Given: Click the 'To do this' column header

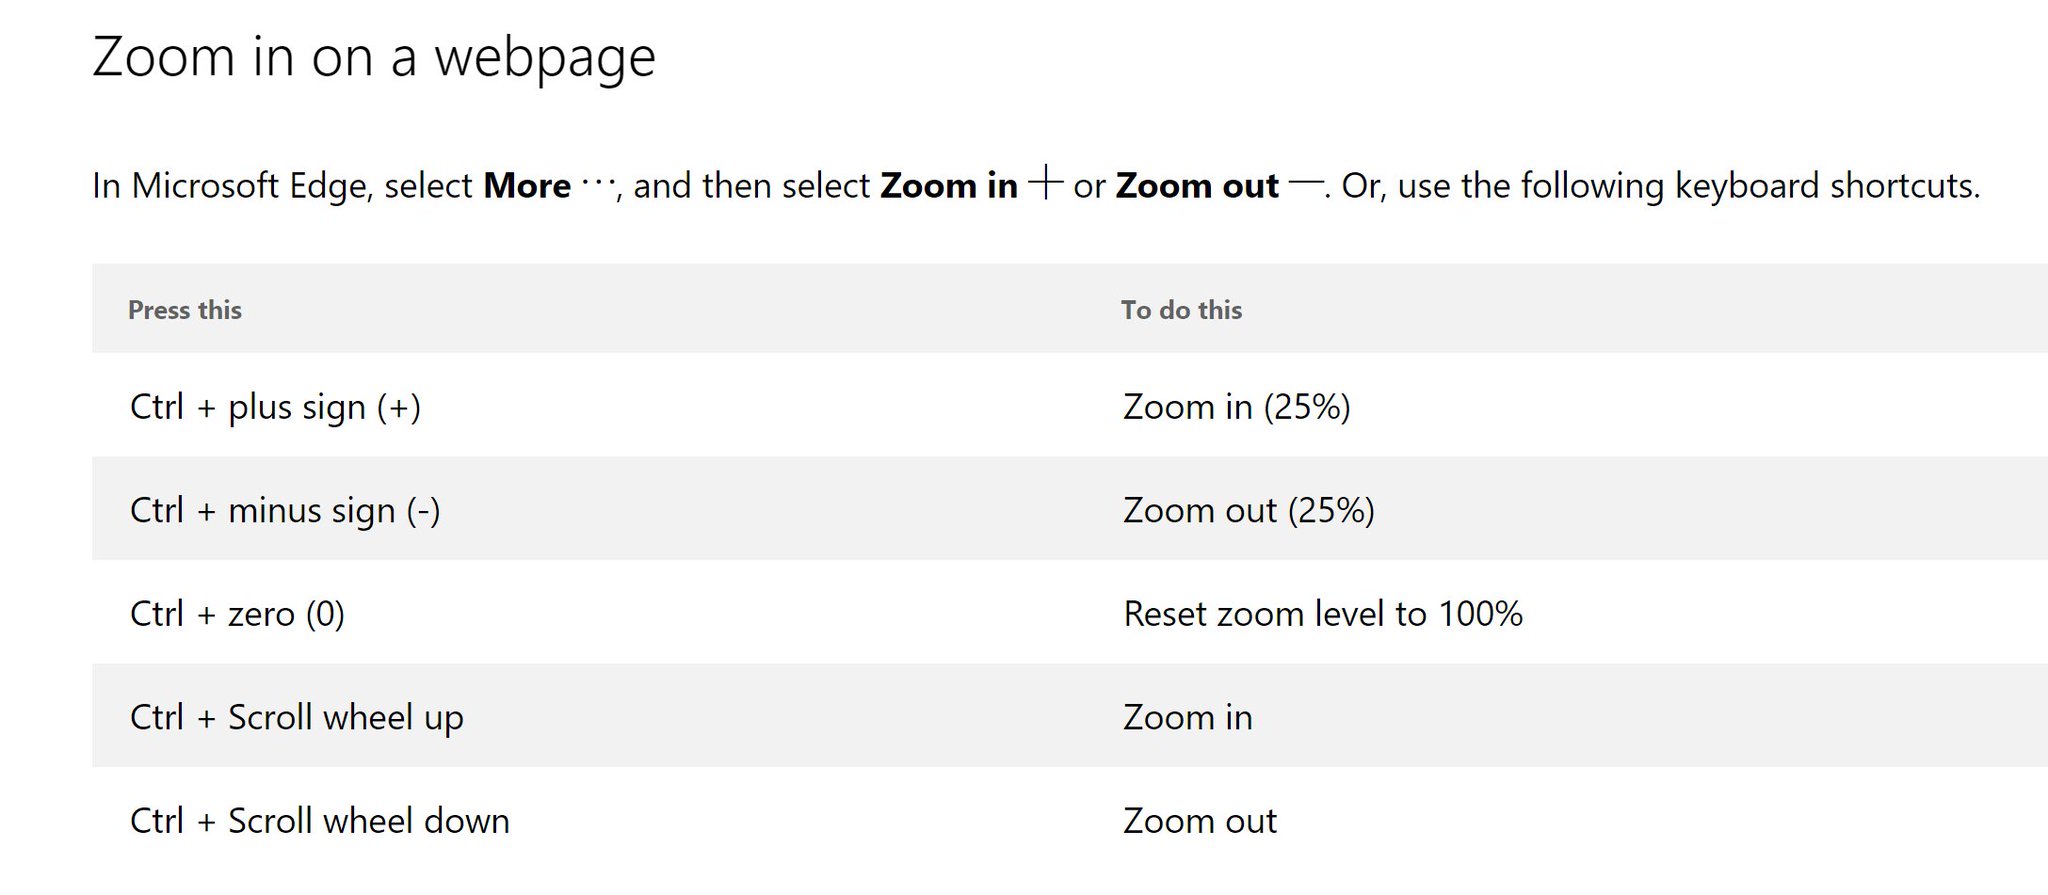Looking at the screenshot, I should [1181, 310].
